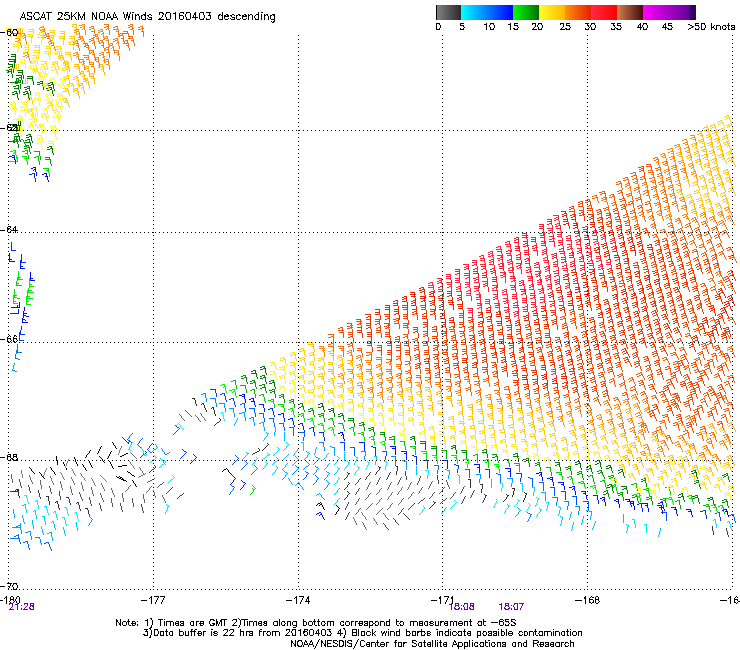Image resolution: width=740 pixels, height=650 pixels.
Task: Click the -68 latitude axis label
Action: [x=9, y=457]
